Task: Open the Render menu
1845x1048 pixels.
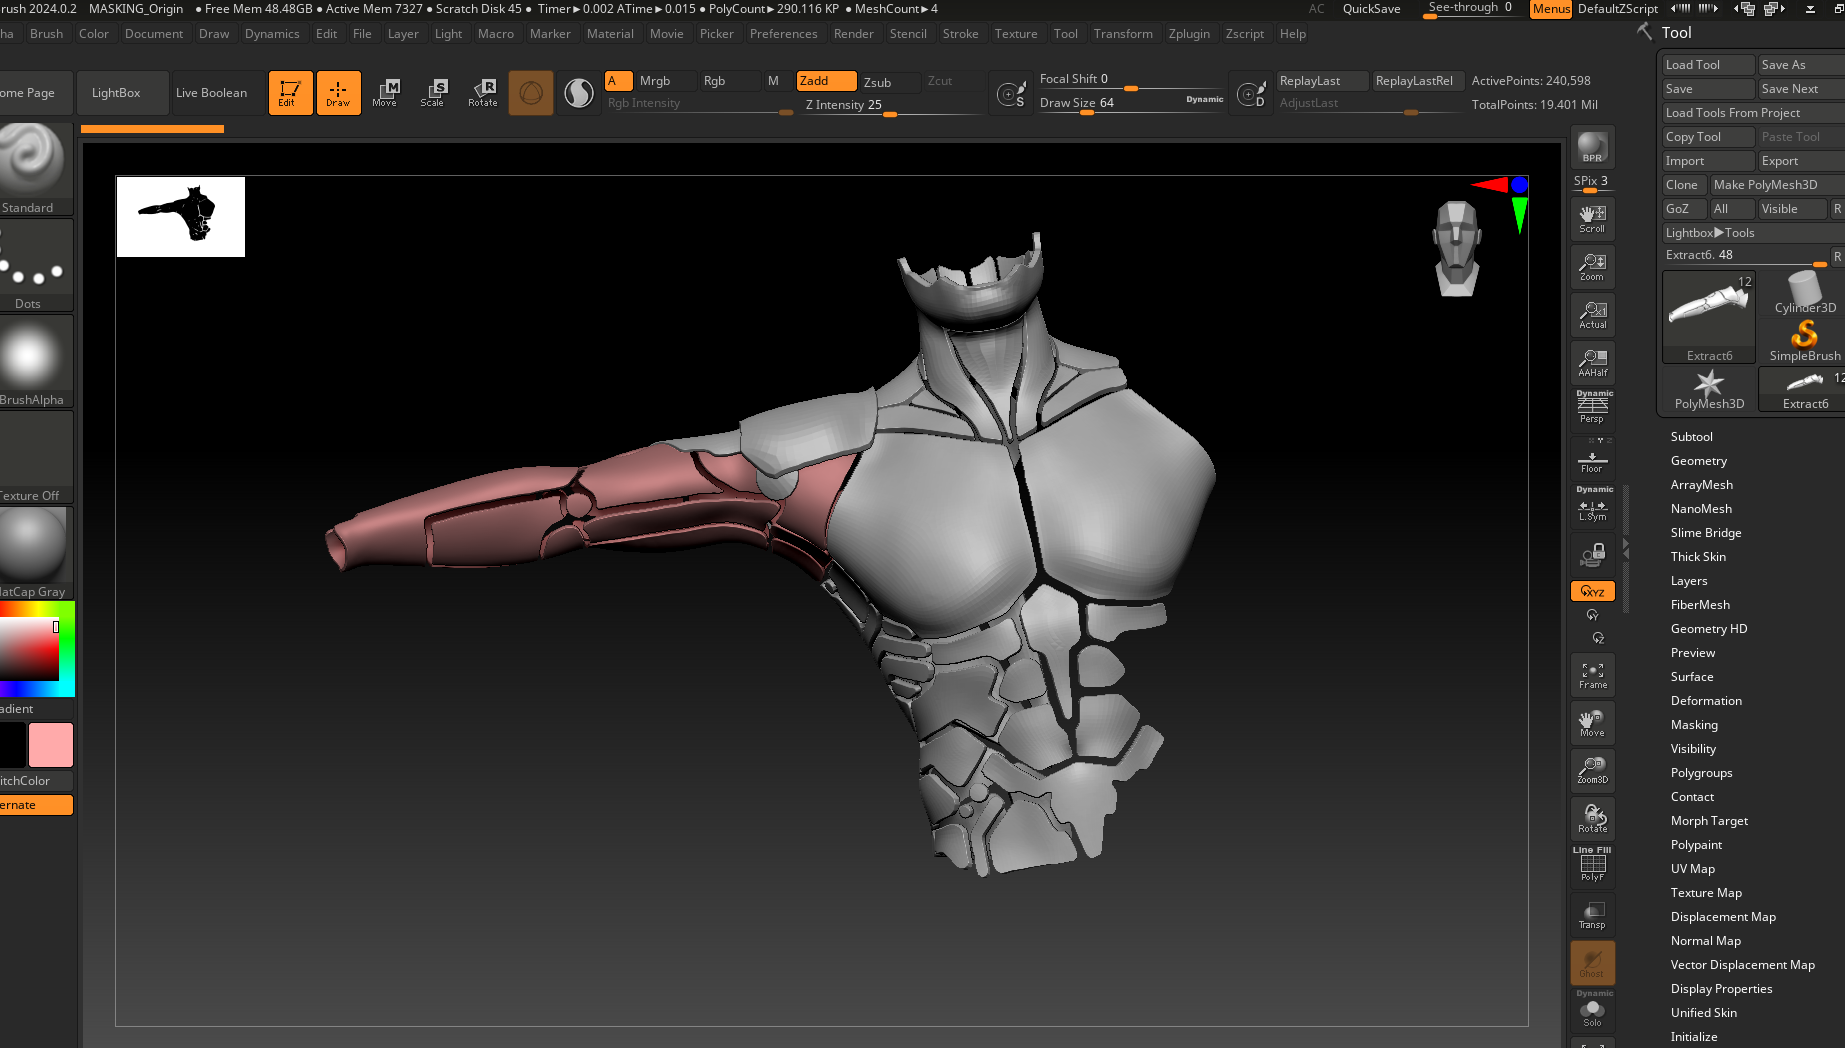Action: pos(853,34)
